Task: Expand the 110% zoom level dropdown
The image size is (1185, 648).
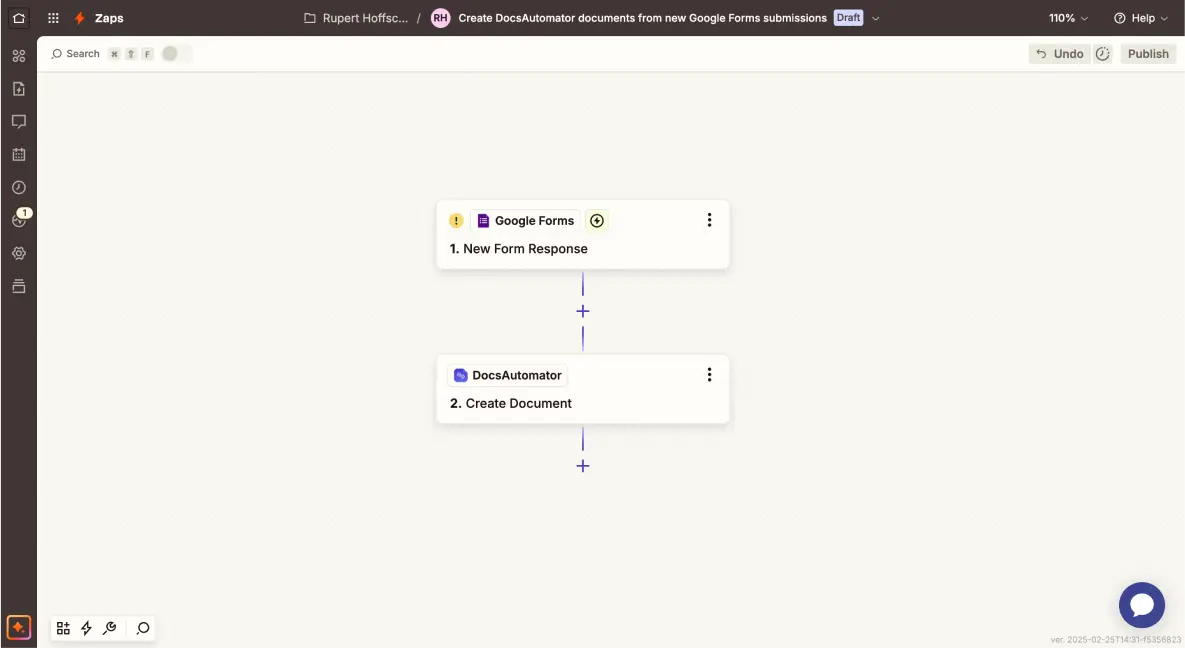Action: click(1068, 18)
